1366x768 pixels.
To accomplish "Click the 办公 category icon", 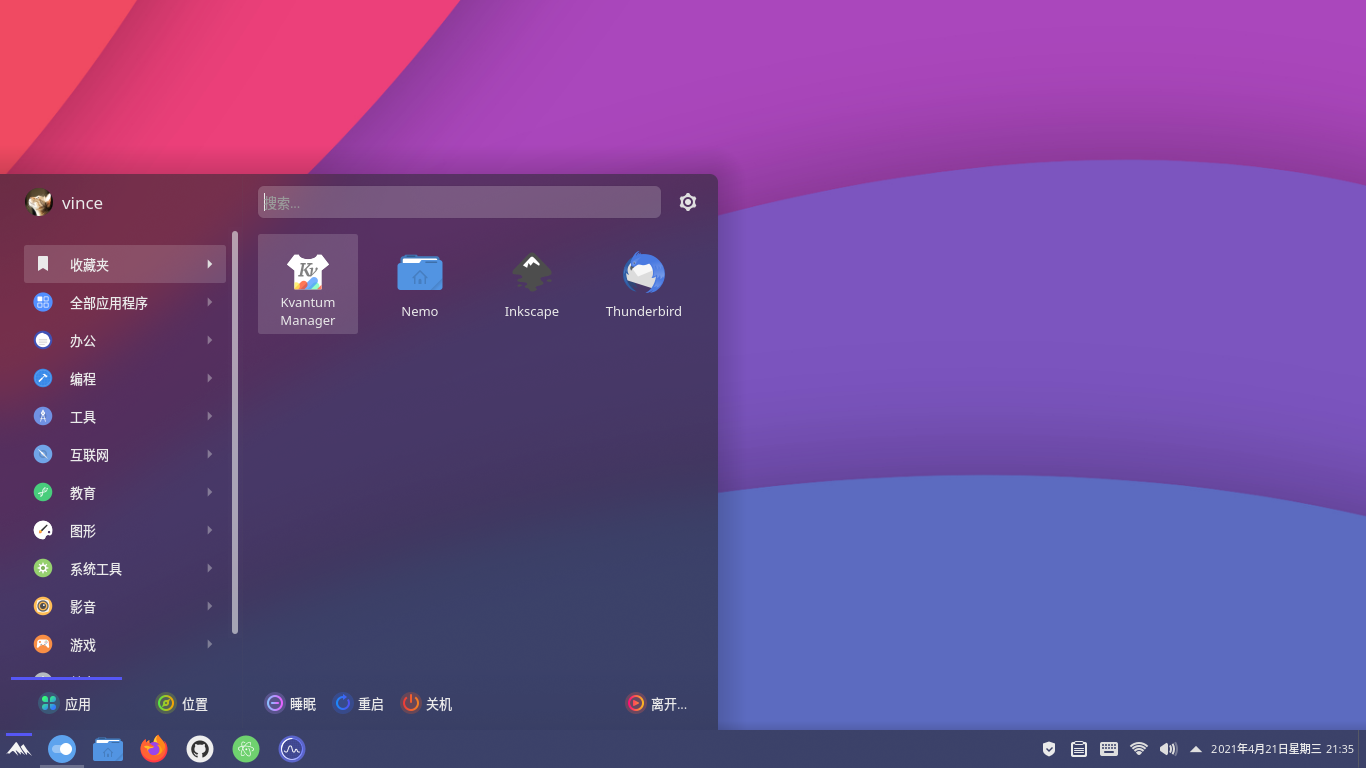I will pyautogui.click(x=43, y=340).
